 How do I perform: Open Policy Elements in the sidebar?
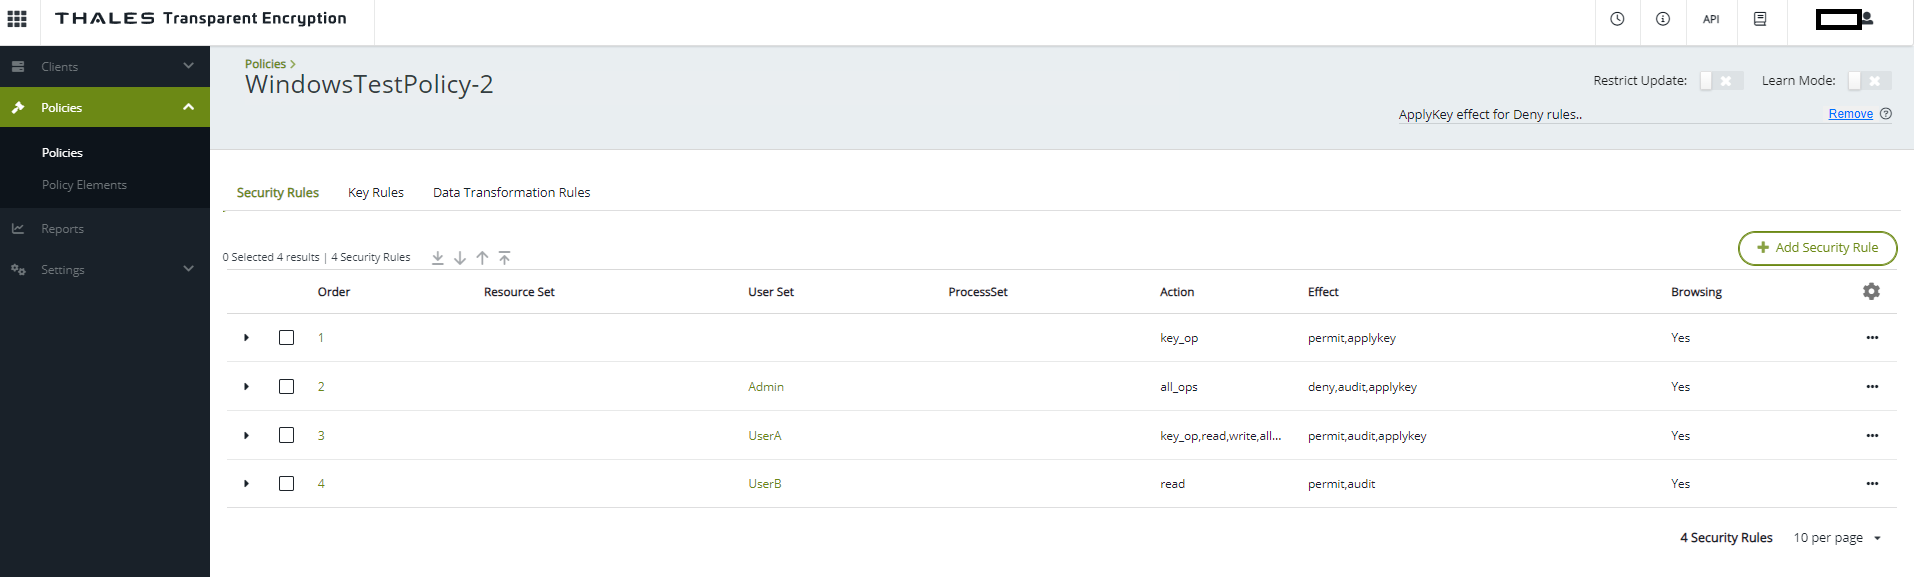(84, 185)
